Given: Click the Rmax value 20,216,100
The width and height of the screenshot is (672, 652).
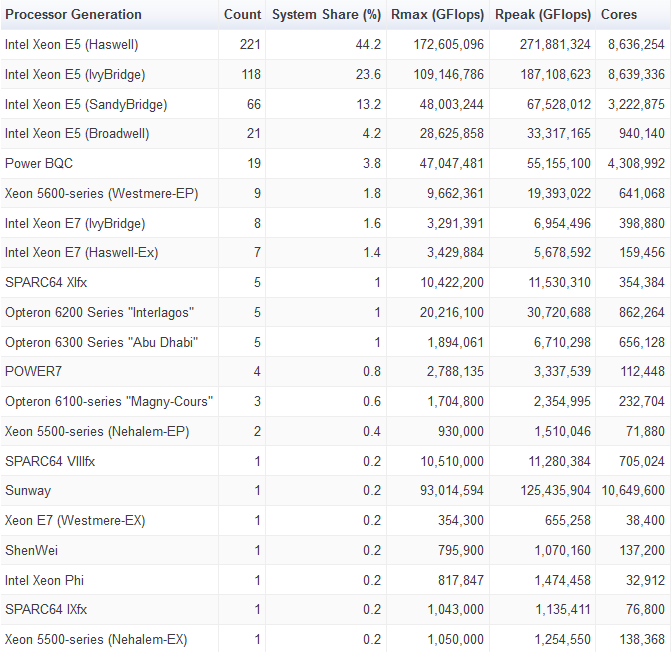Looking at the screenshot, I should click(451, 312).
